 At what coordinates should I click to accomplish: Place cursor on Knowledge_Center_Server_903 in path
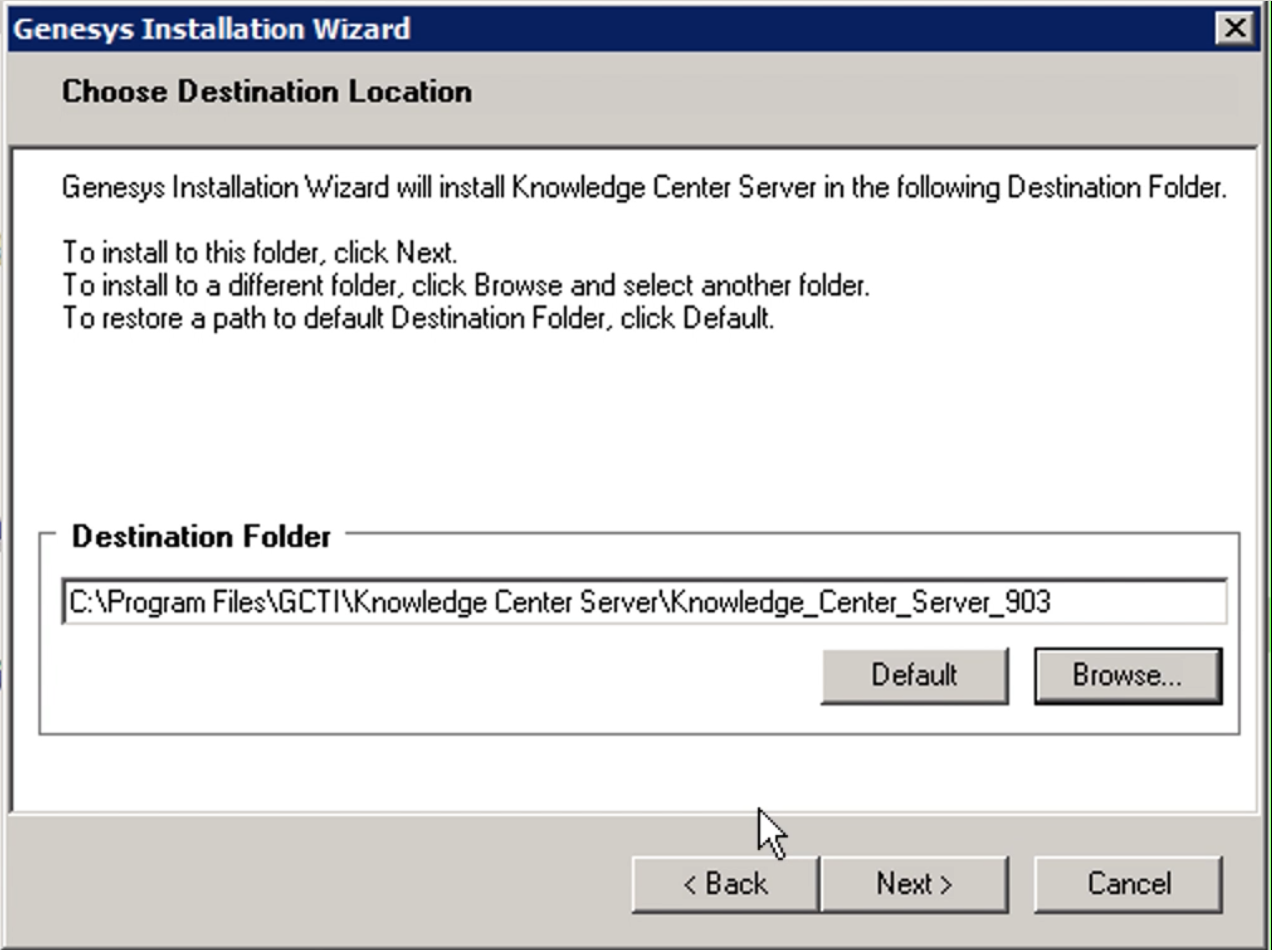pyautogui.click(x=861, y=603)
